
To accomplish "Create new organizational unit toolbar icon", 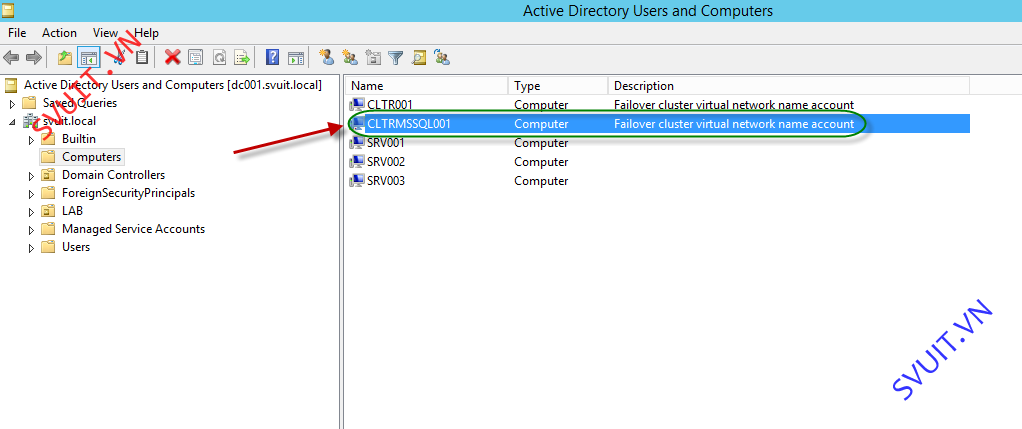I will coord(373,57).
